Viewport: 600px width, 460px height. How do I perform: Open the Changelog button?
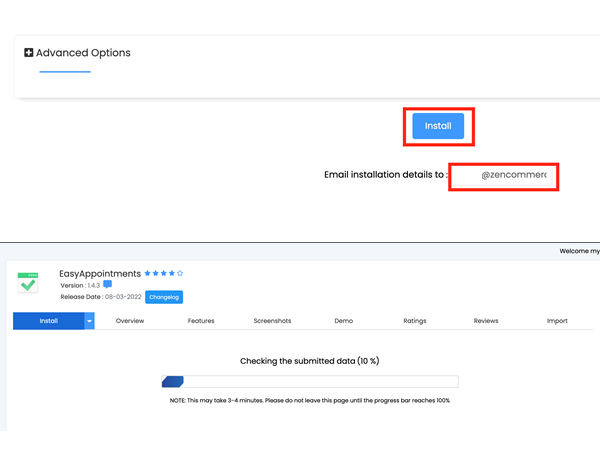click(x=164, y=297)
